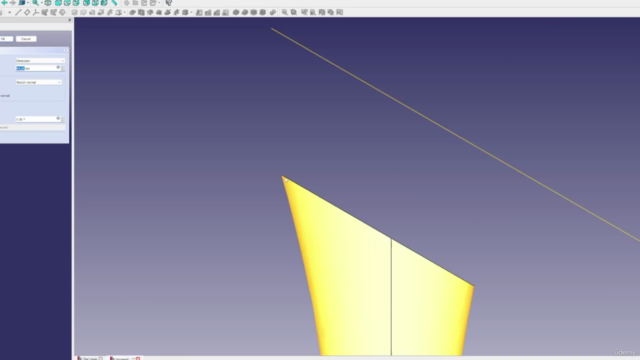Click the green Measure distance ruler icon
Screen dimensions: 640x360
[x=114, y=2]
